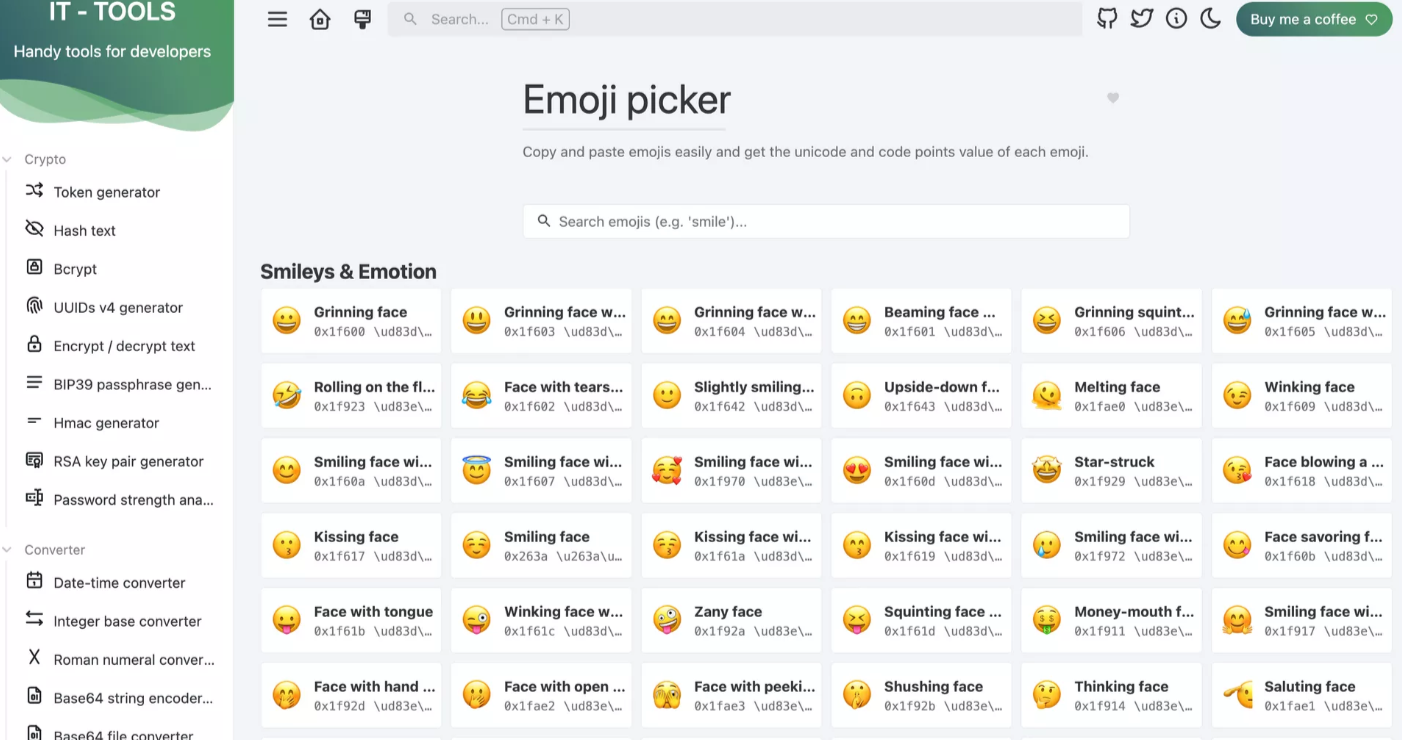This screenshot has width=1402, height=740.
Task: Favorite the Emoji picker with the heart
Action: [1112, 98]
